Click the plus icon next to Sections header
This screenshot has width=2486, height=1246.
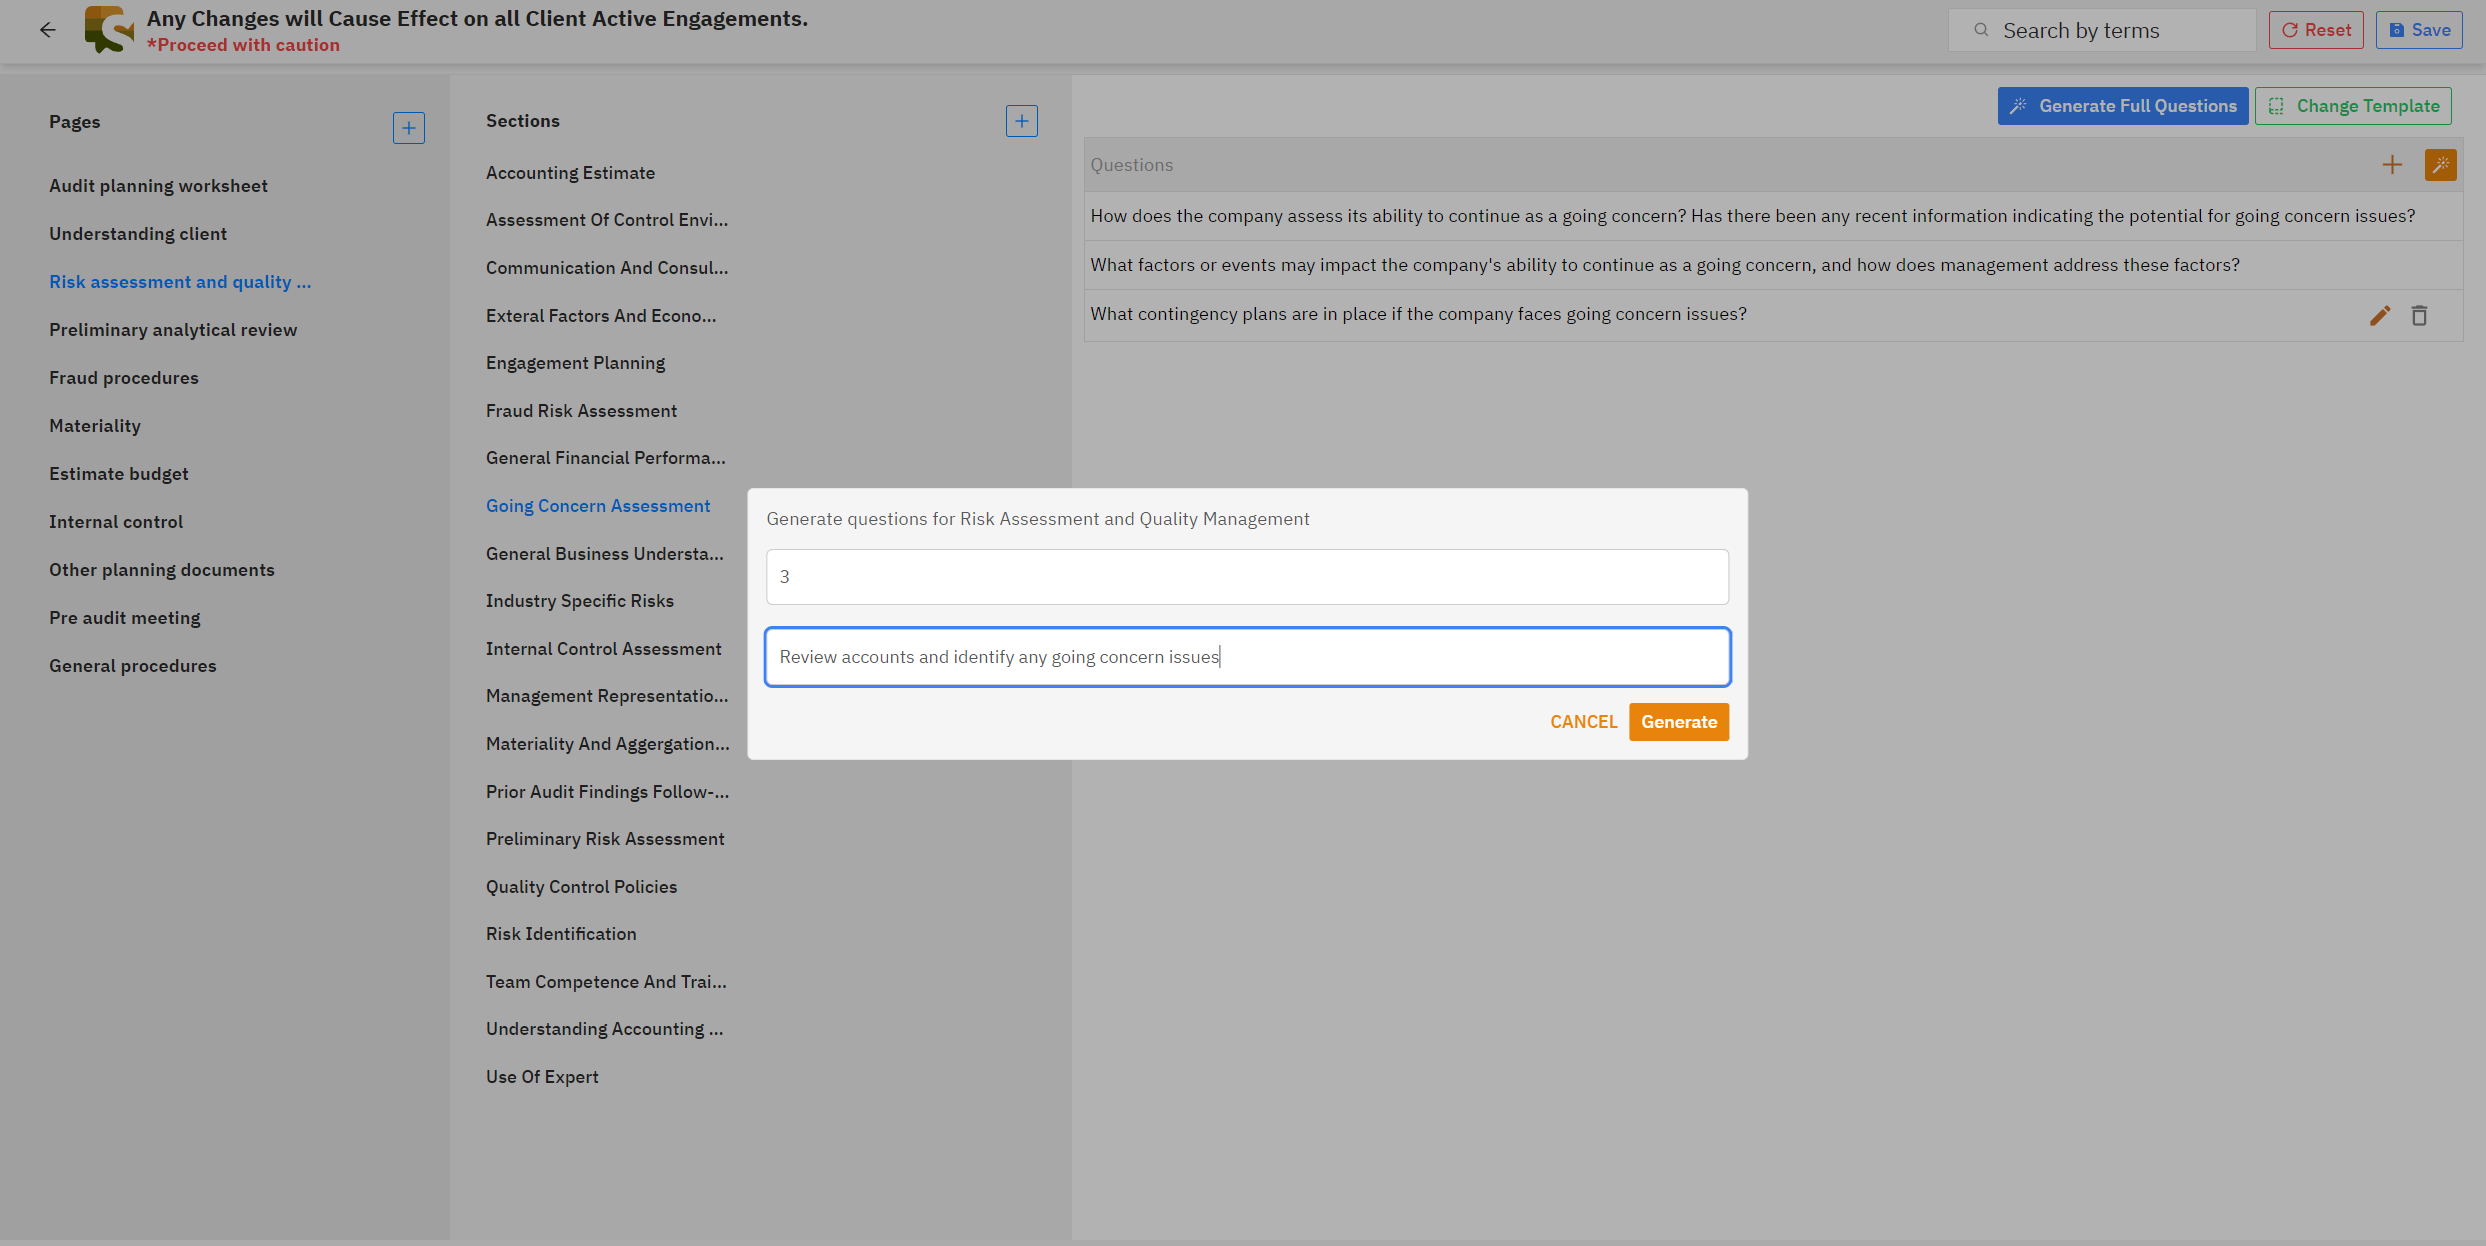[x=1023, y=119]
